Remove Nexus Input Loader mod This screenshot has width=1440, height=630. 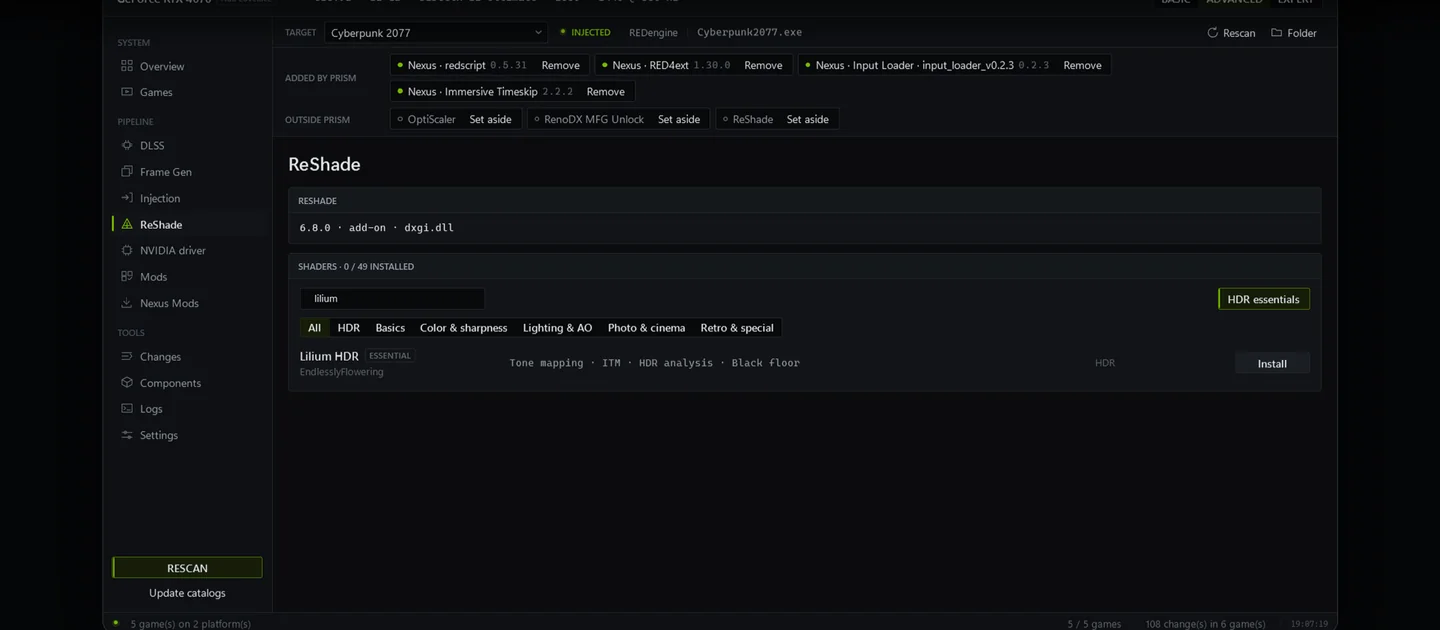click(1082, 65)
